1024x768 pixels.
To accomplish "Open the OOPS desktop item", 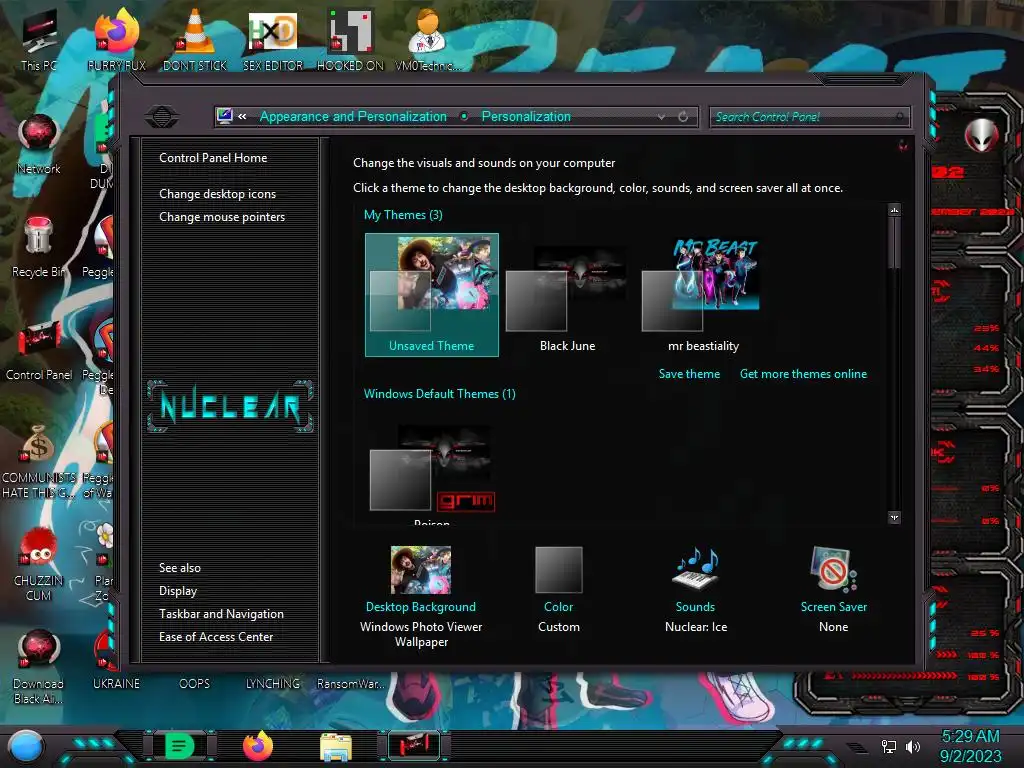I will pyautogui.click(x=195, y=683).
